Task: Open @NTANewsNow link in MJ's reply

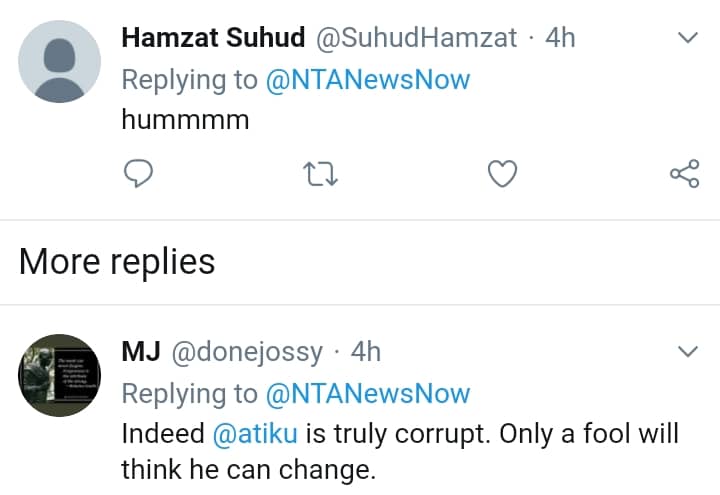Action: coord(367,393)
